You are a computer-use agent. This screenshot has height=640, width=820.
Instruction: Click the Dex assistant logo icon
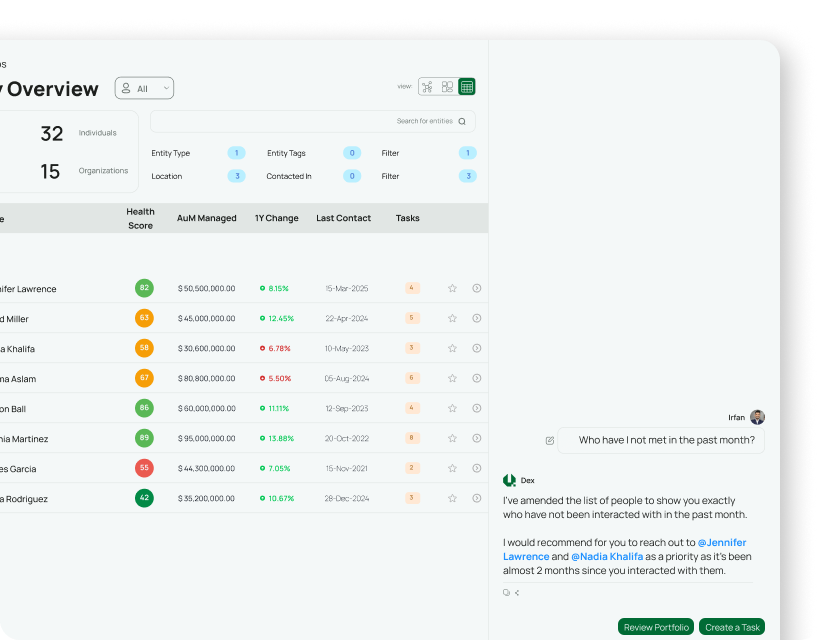tap(509, 480)
